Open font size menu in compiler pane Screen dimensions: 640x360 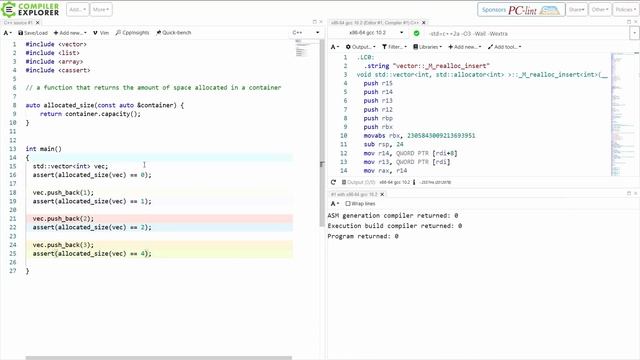pyautogui.click(x=335, y=47)
